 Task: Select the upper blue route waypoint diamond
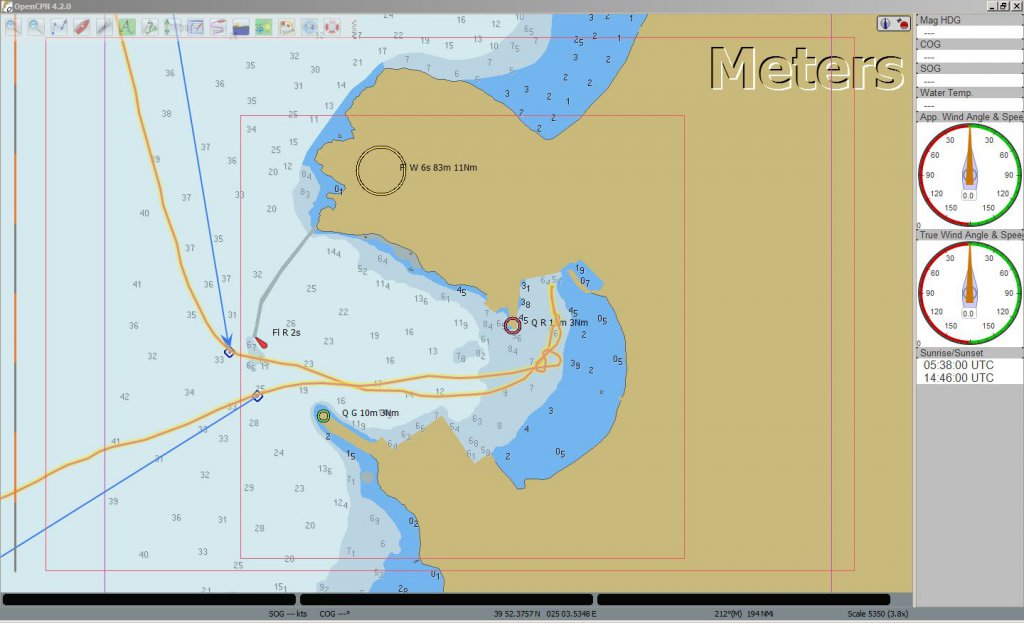point(229,352)
